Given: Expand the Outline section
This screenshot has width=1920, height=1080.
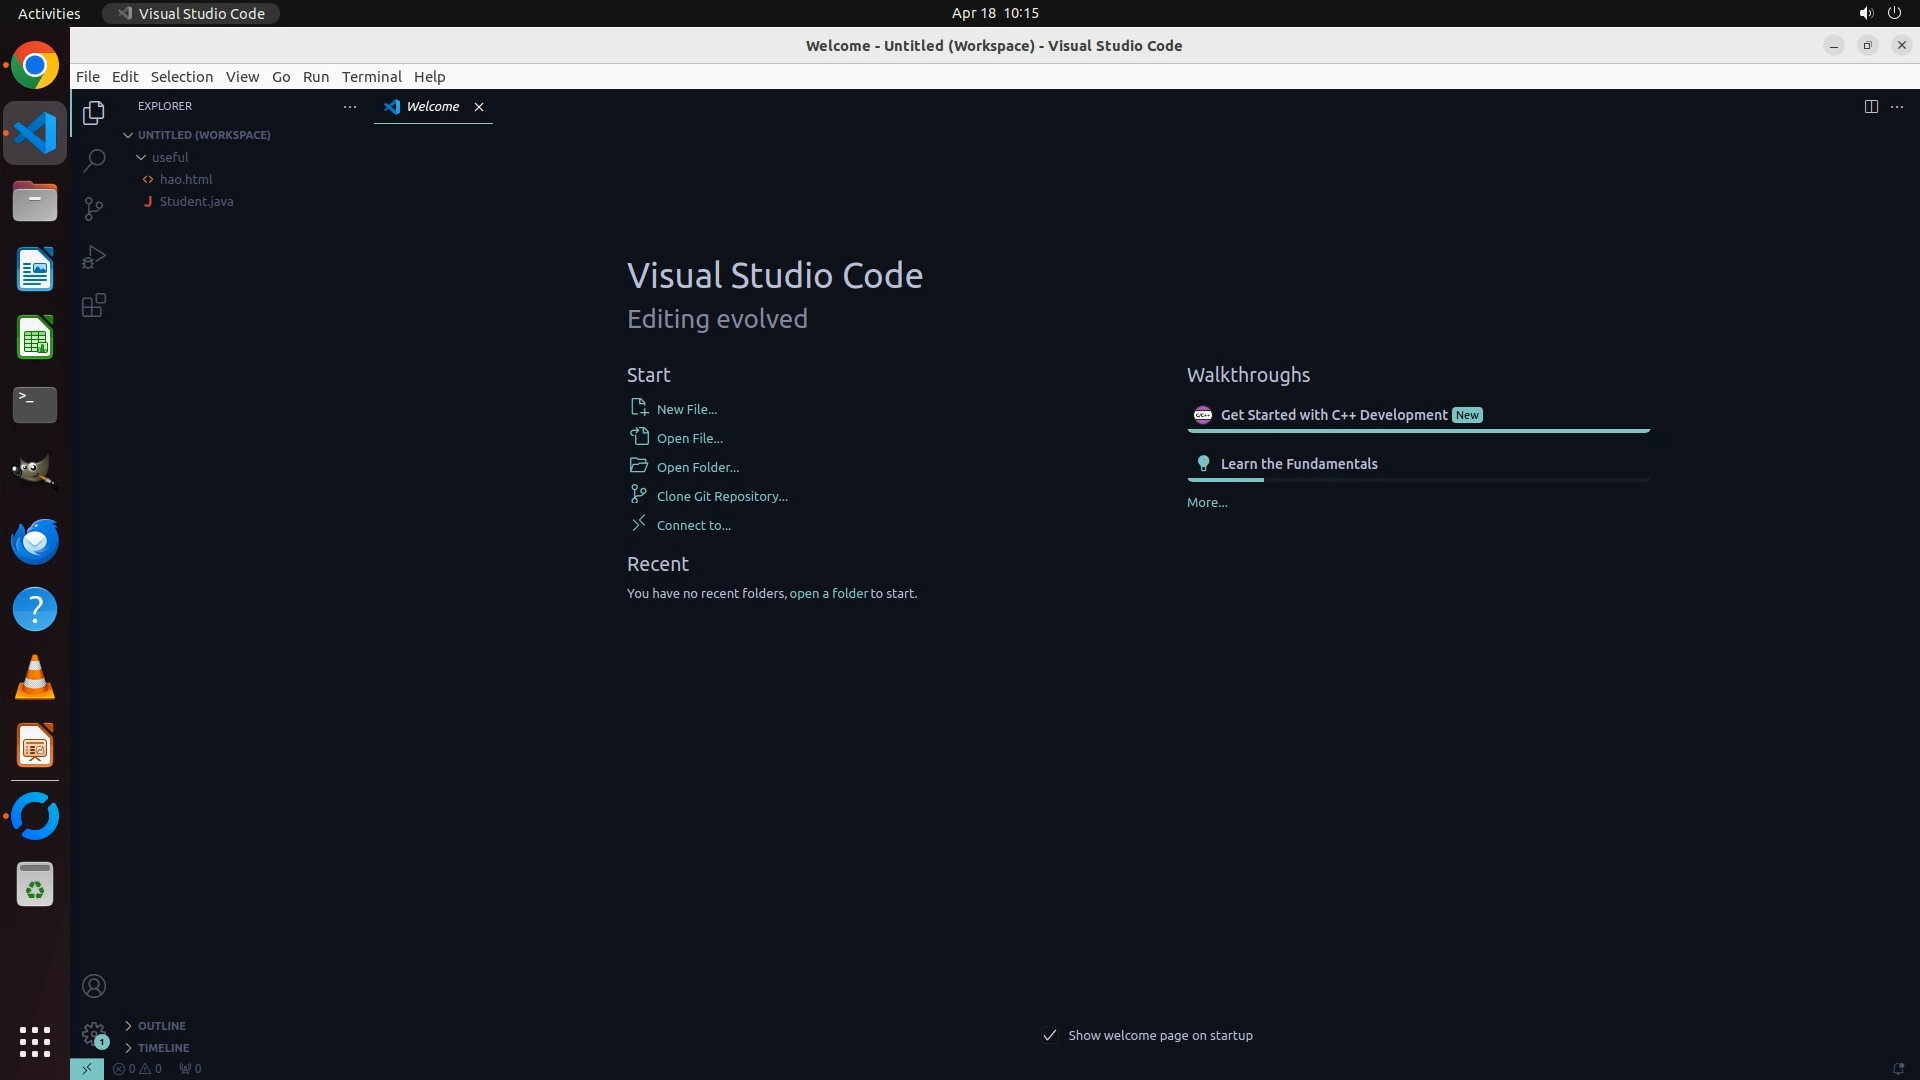Looking at the screenshot, I should coord(162,1026).
